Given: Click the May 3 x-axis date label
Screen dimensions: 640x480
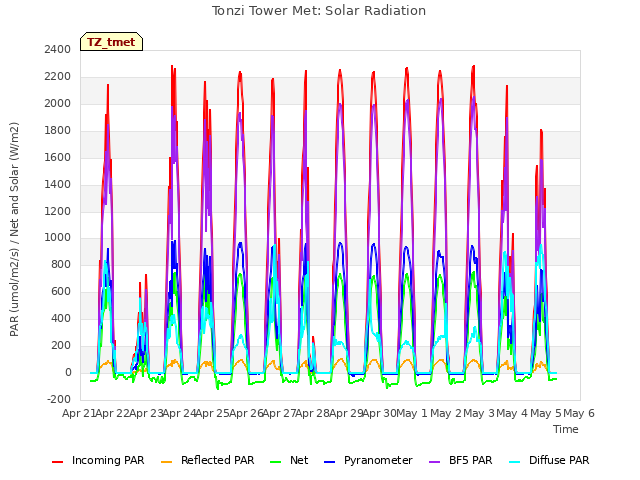Looking at the screenshot, I should coord(478,413).
